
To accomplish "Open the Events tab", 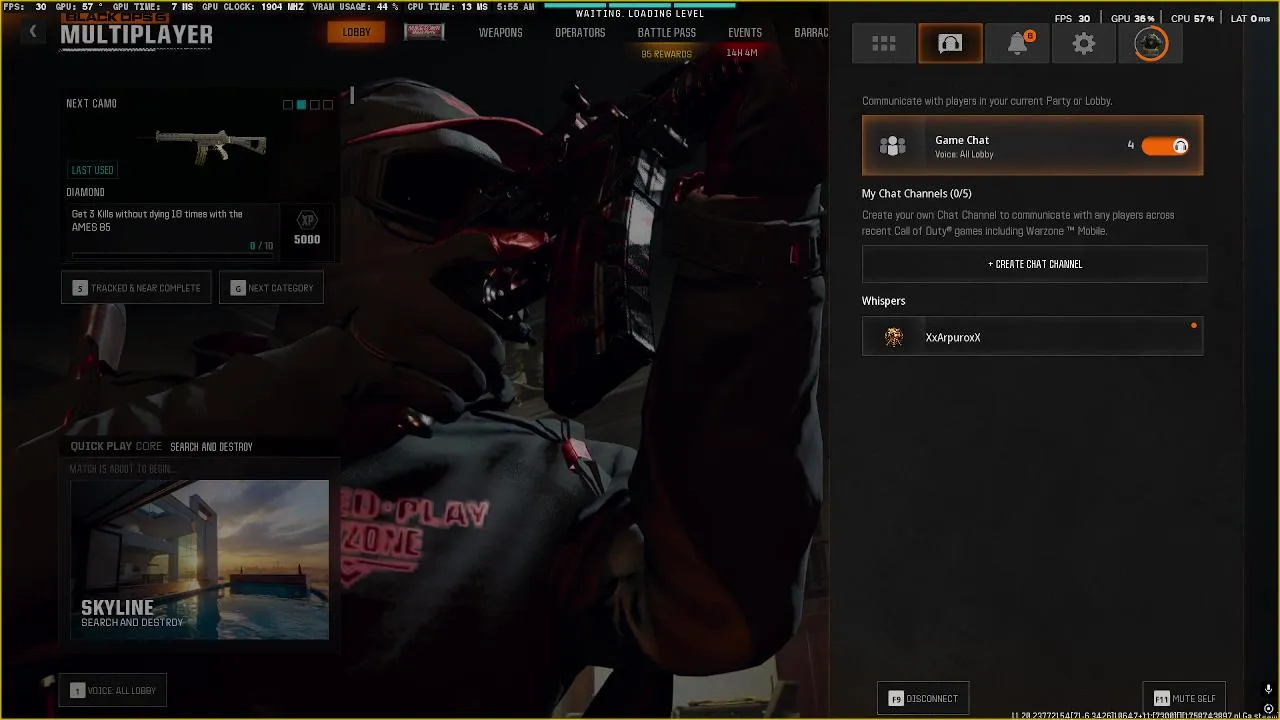I will pos(745,33).
